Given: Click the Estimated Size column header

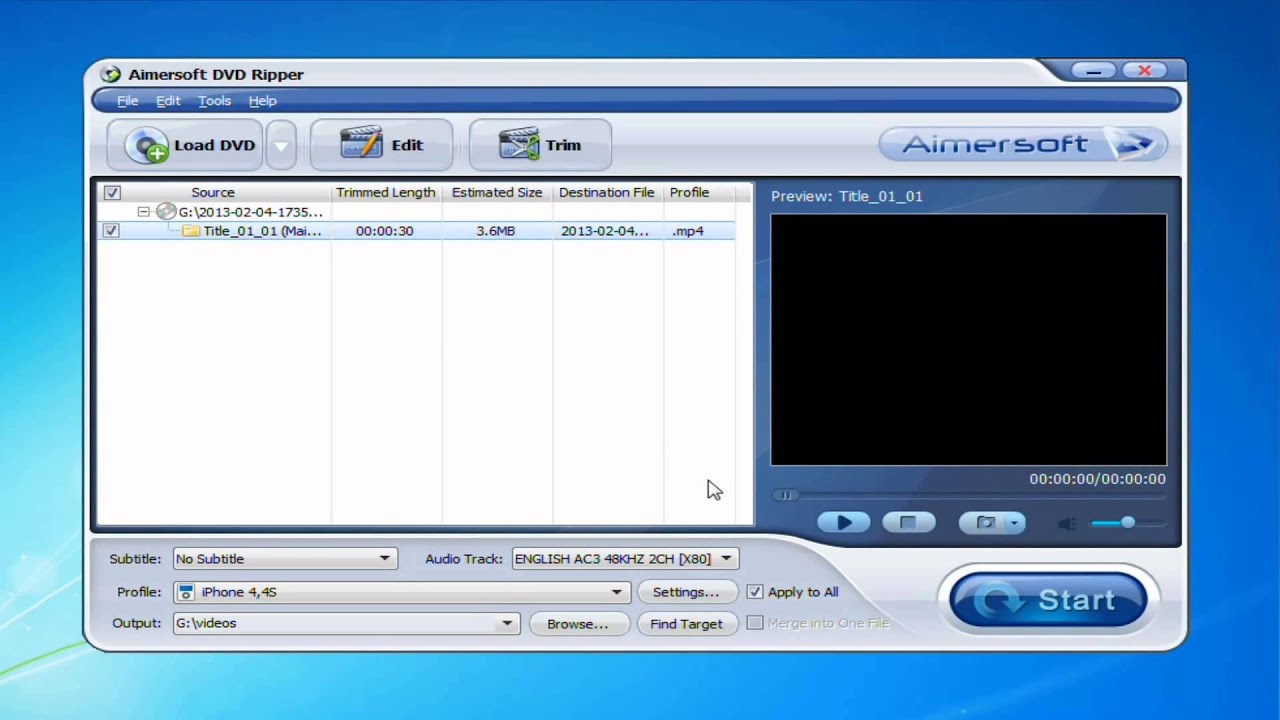Looking at the screenshot, I should [497, 192].
